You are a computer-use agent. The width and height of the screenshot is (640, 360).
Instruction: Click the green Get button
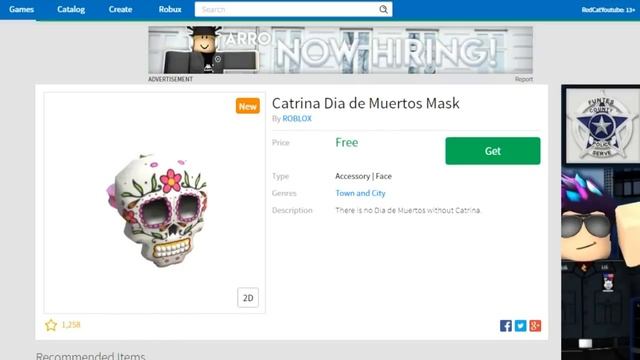493,151
